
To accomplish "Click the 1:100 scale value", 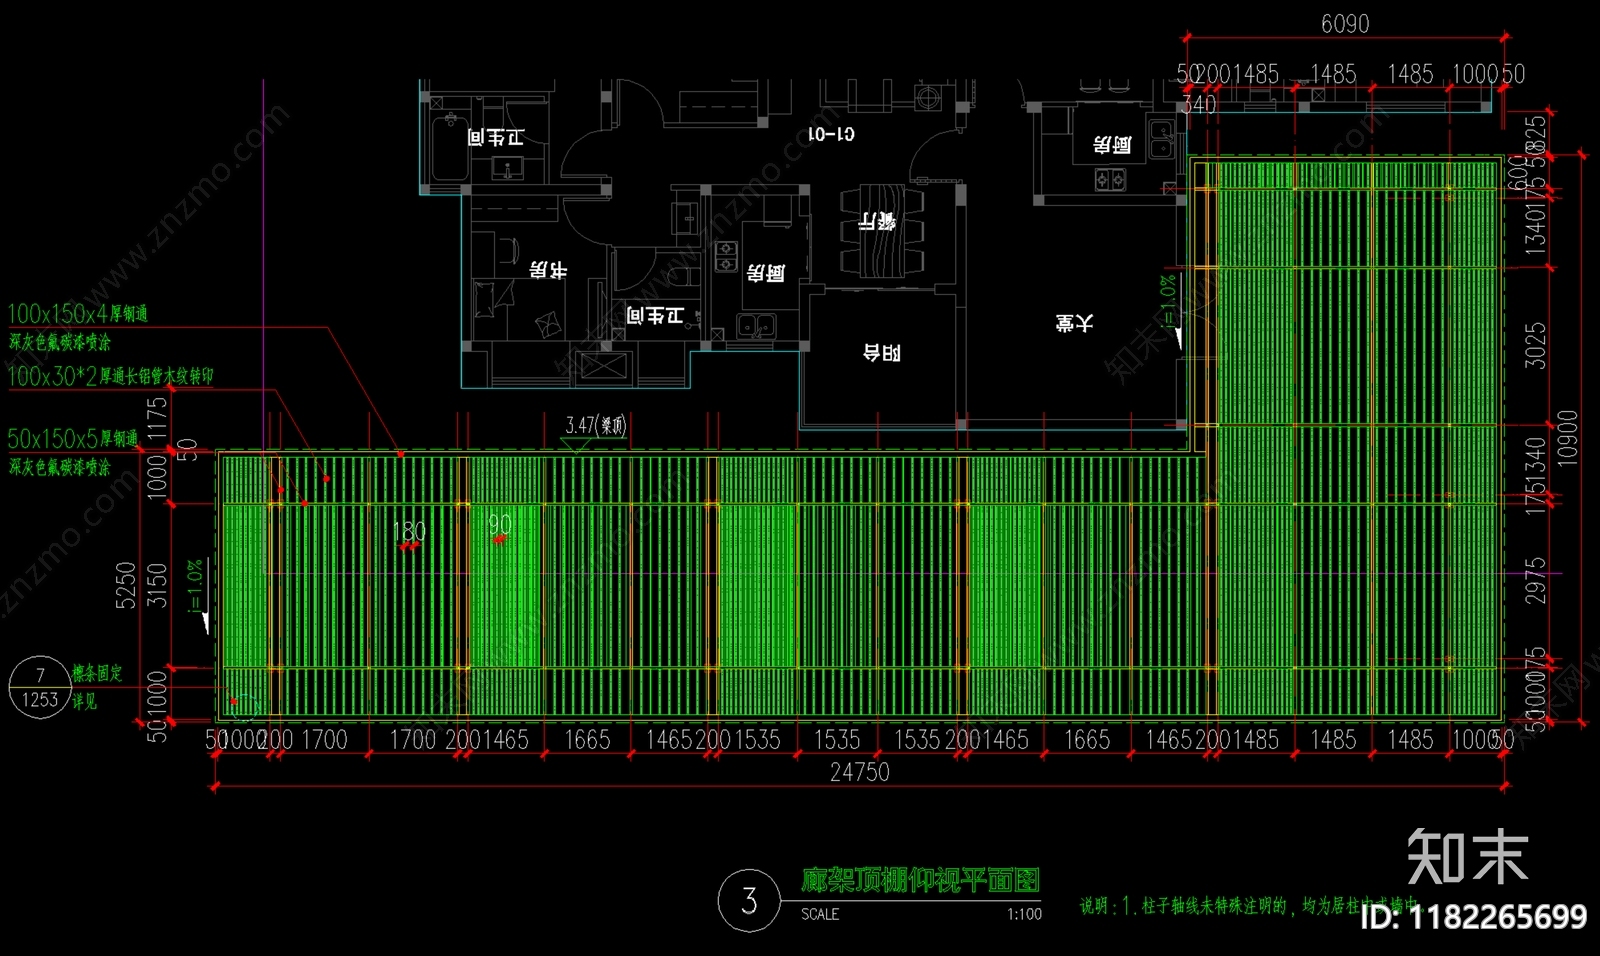I will click(1024, 914).
